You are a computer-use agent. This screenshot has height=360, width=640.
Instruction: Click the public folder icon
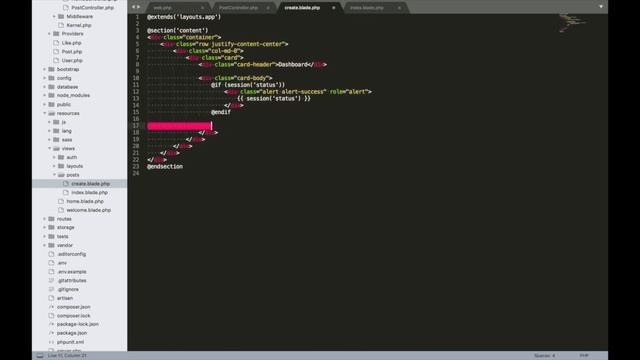(x=51, y=104)
